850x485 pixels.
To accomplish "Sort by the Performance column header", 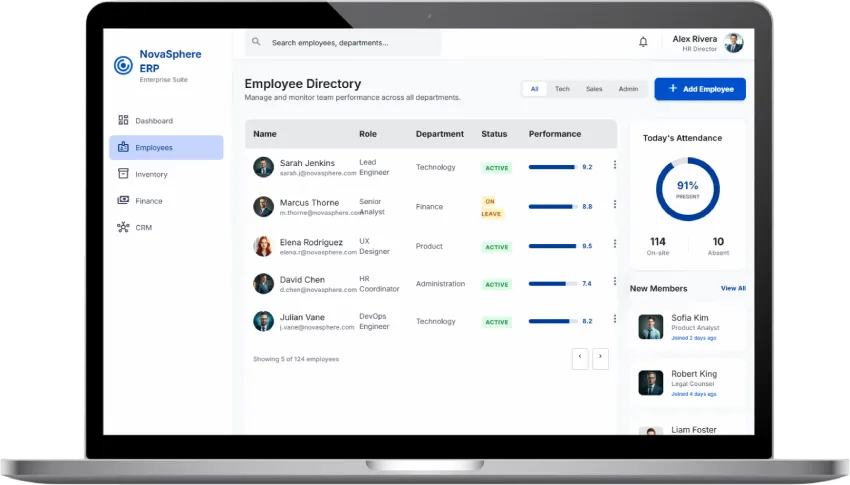I will pos(555,134).
